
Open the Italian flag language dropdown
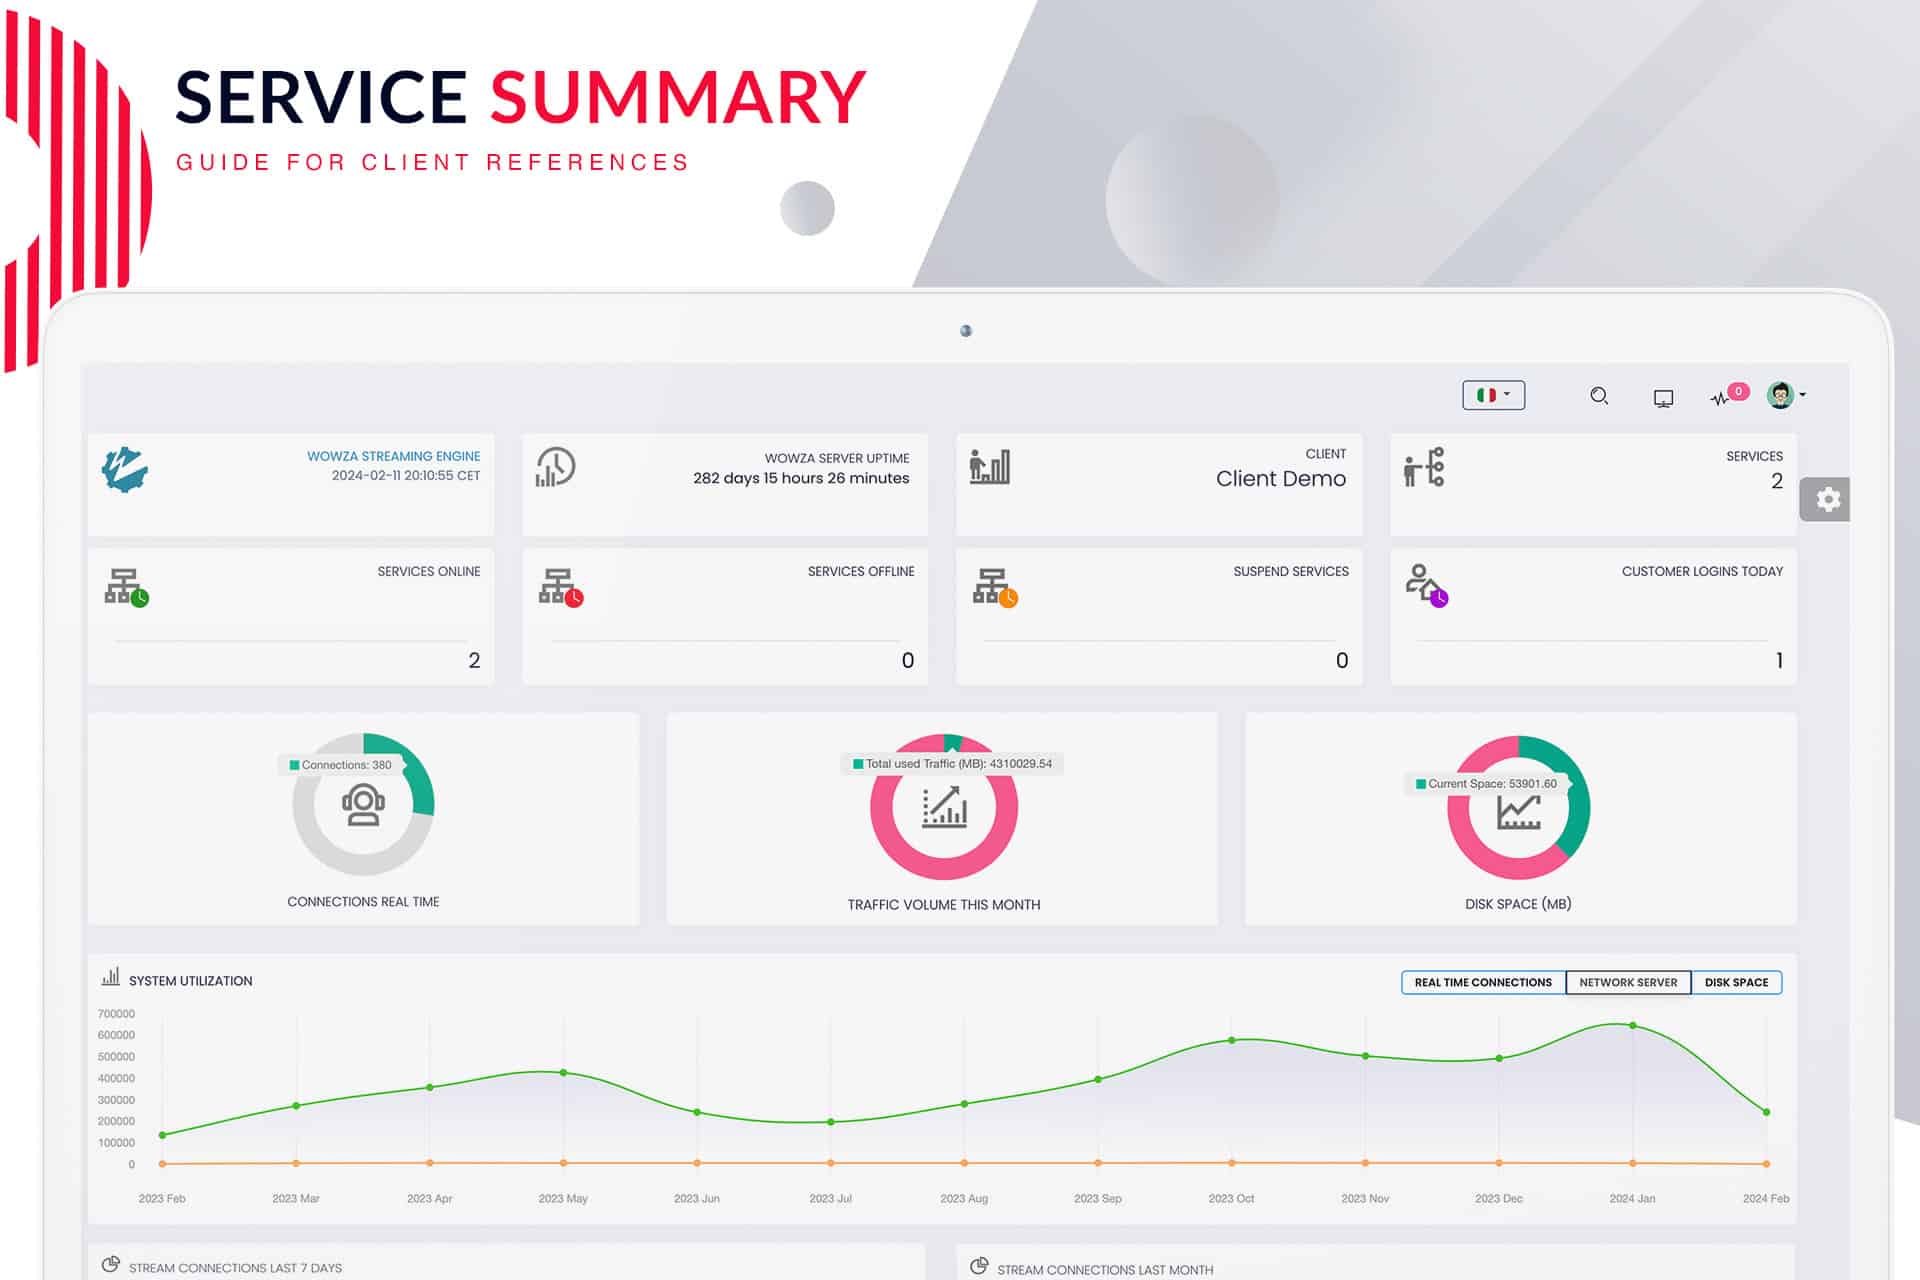click(1493, 395)
